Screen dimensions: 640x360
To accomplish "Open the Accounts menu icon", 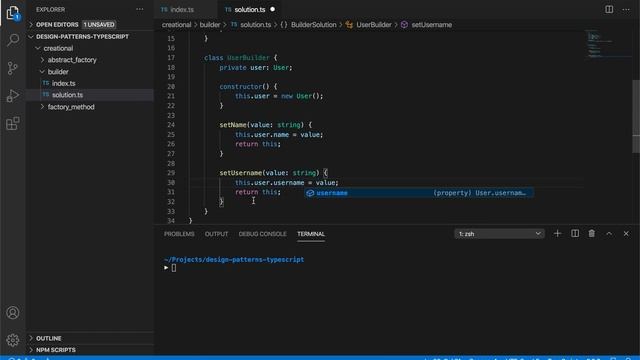I will (x=13, y=313).
